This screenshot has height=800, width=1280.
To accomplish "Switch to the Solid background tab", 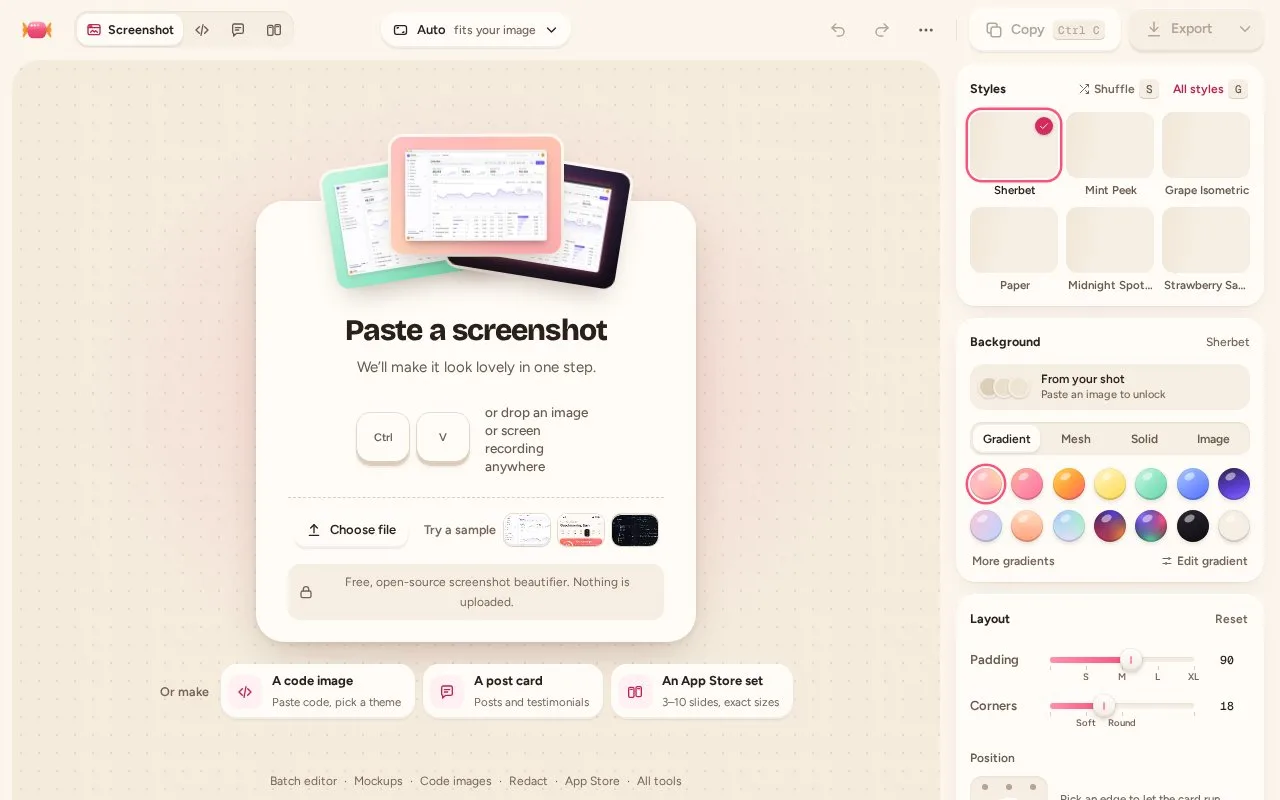I will click(1144, 439).
